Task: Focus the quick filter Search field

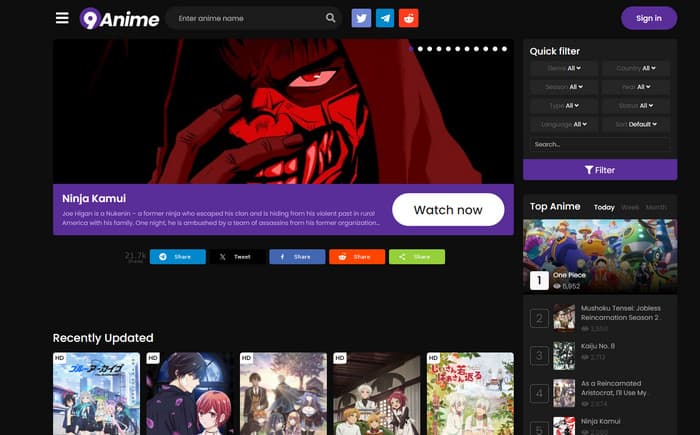Action: click(600, 144)
